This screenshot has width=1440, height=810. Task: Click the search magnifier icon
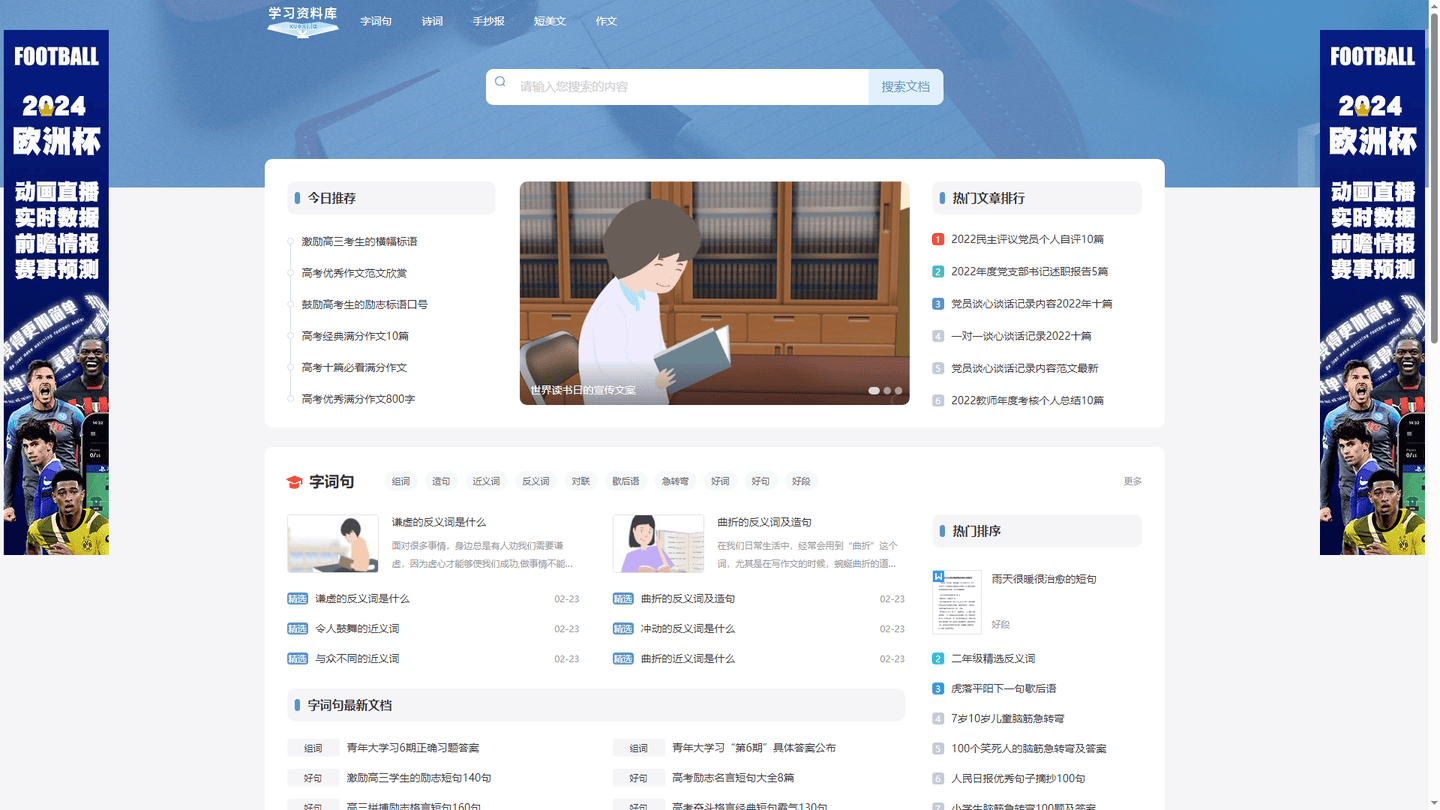click(x=500, y=82)
